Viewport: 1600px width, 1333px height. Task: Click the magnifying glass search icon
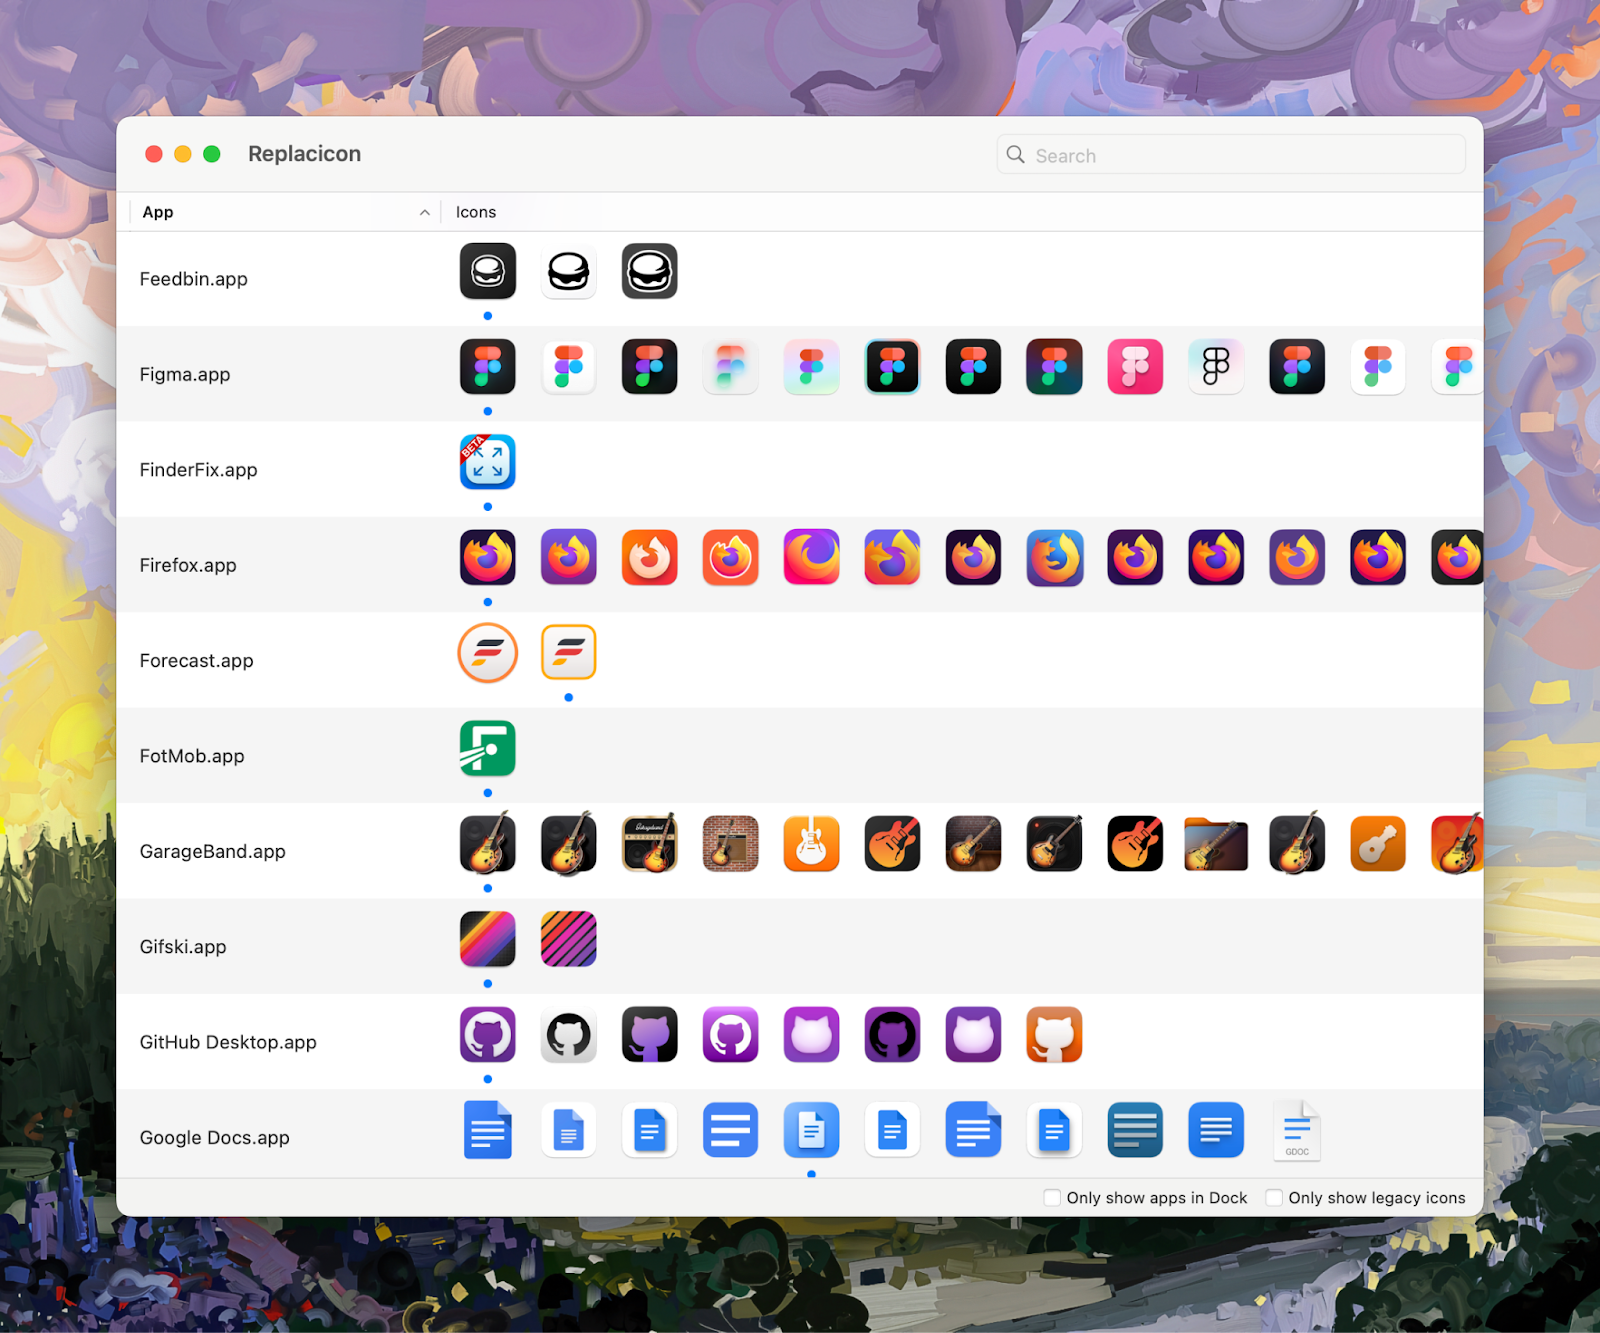click(x=1015, y=154)
